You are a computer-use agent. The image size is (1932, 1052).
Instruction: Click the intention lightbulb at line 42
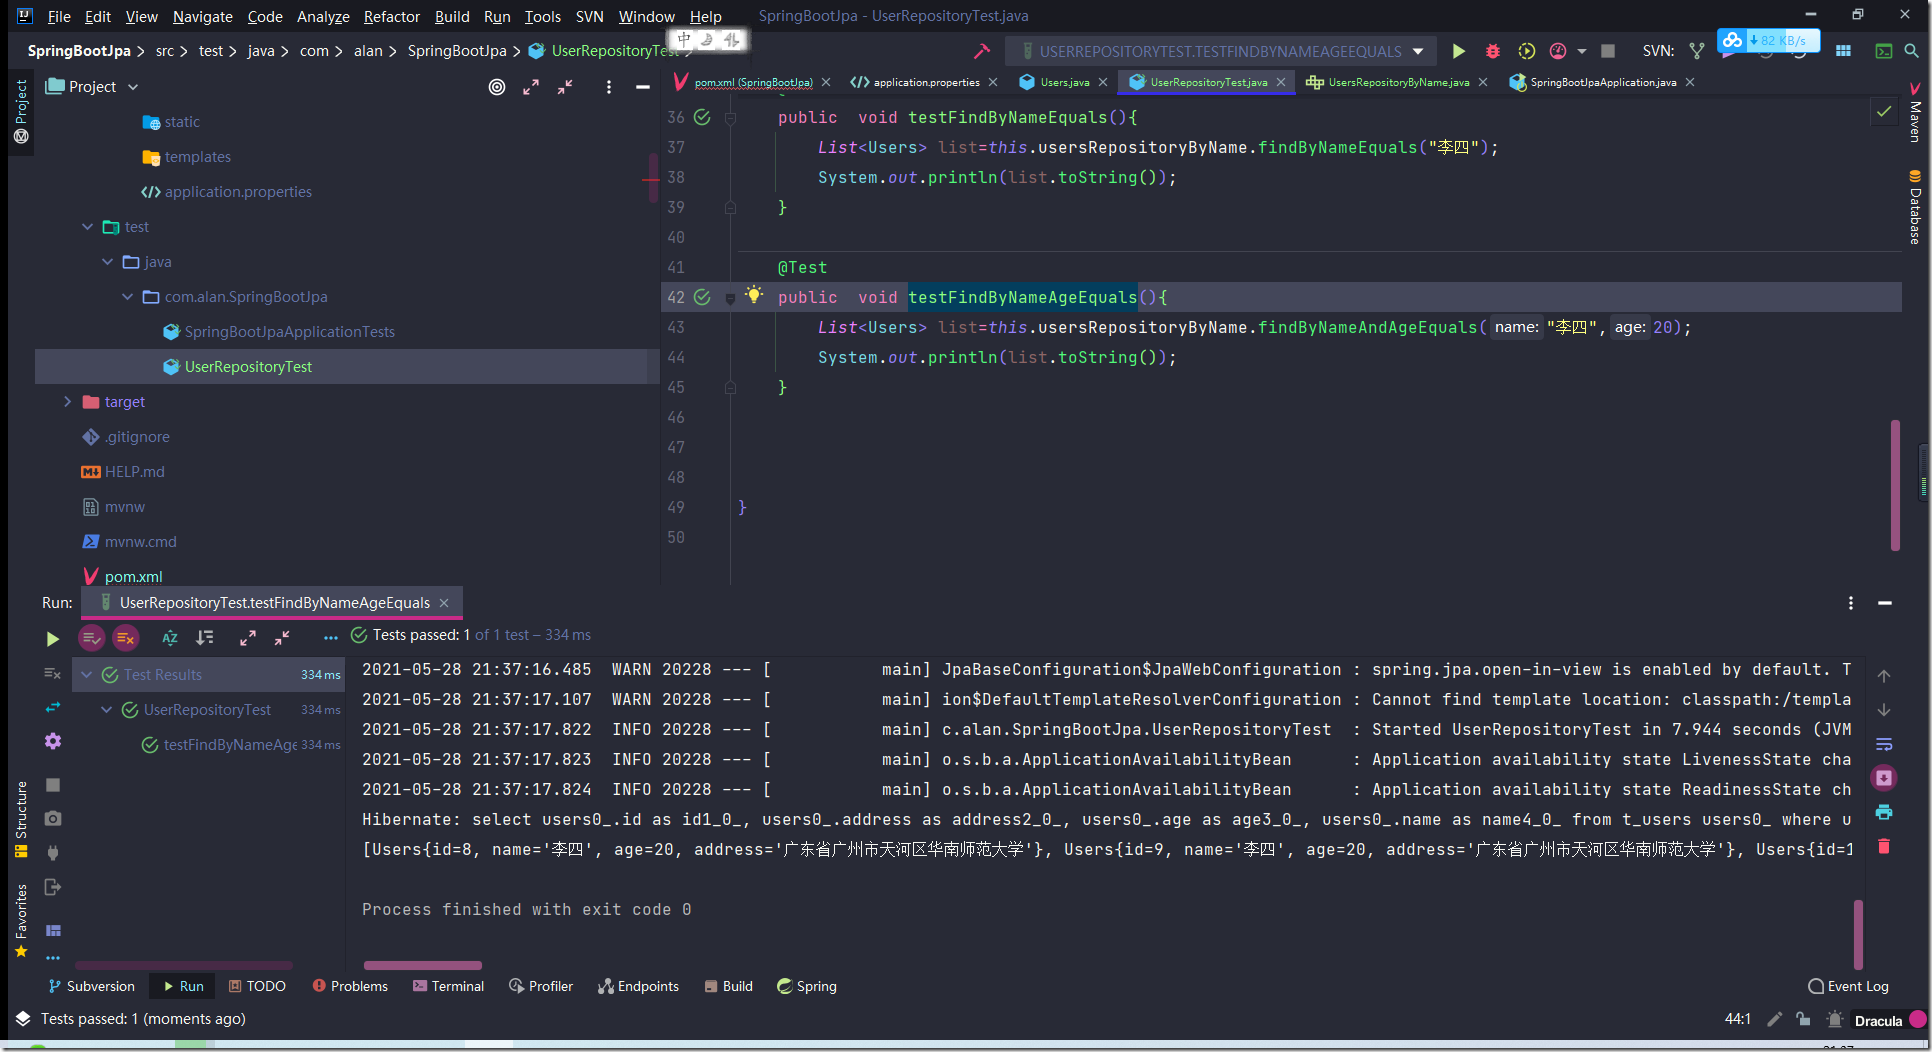(x=754, y=295)
